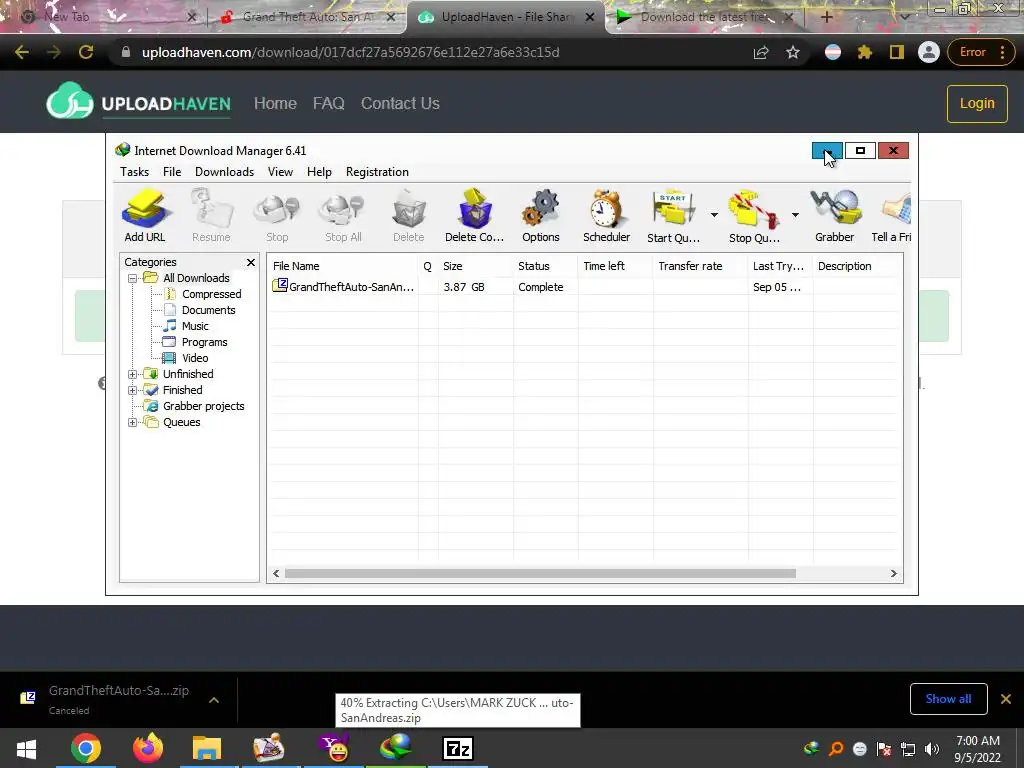Open the Scheduler clock icon
Screen dimensions: 1024x768
[x=606, y=216]
